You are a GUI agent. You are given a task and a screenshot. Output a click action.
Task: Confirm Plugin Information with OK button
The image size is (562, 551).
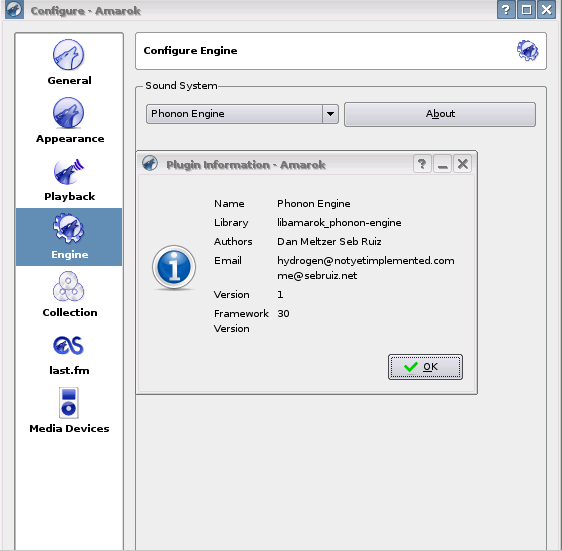pyautogui.click(x=425, y=367)
